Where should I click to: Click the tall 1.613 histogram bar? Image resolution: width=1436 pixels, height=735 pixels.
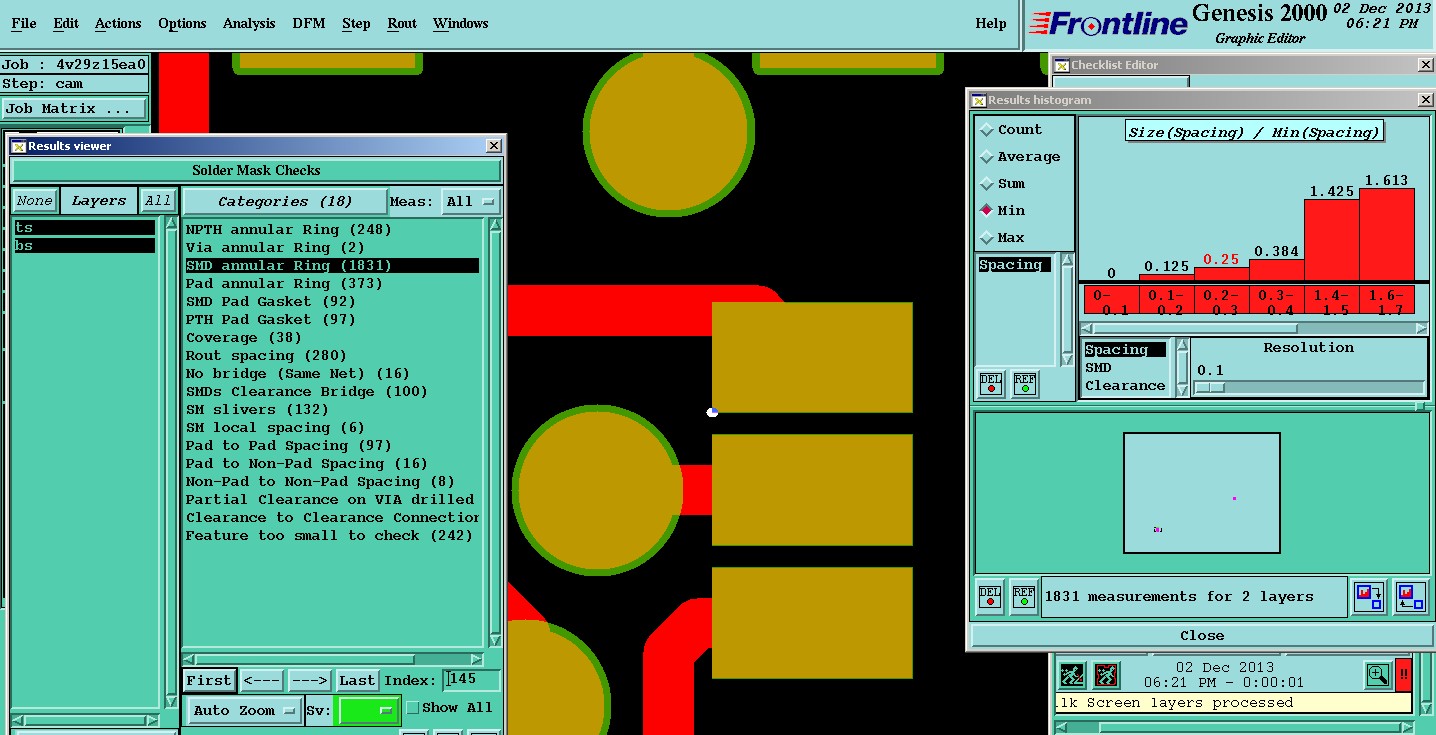pyautogui.click(x=1386, y=235)
